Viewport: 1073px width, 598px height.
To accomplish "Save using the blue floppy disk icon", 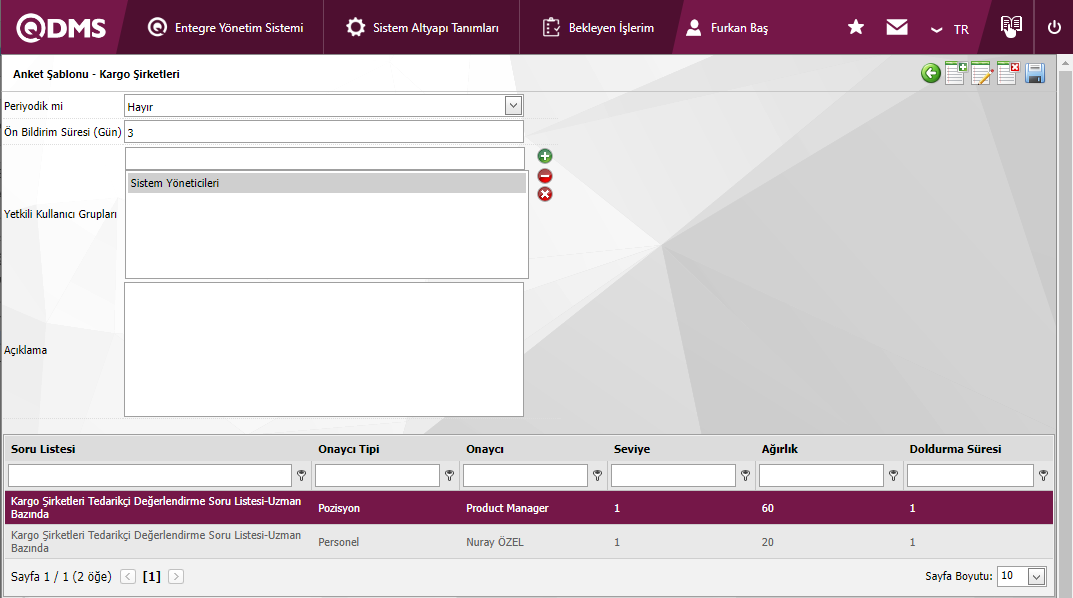I will [1035, 74].
